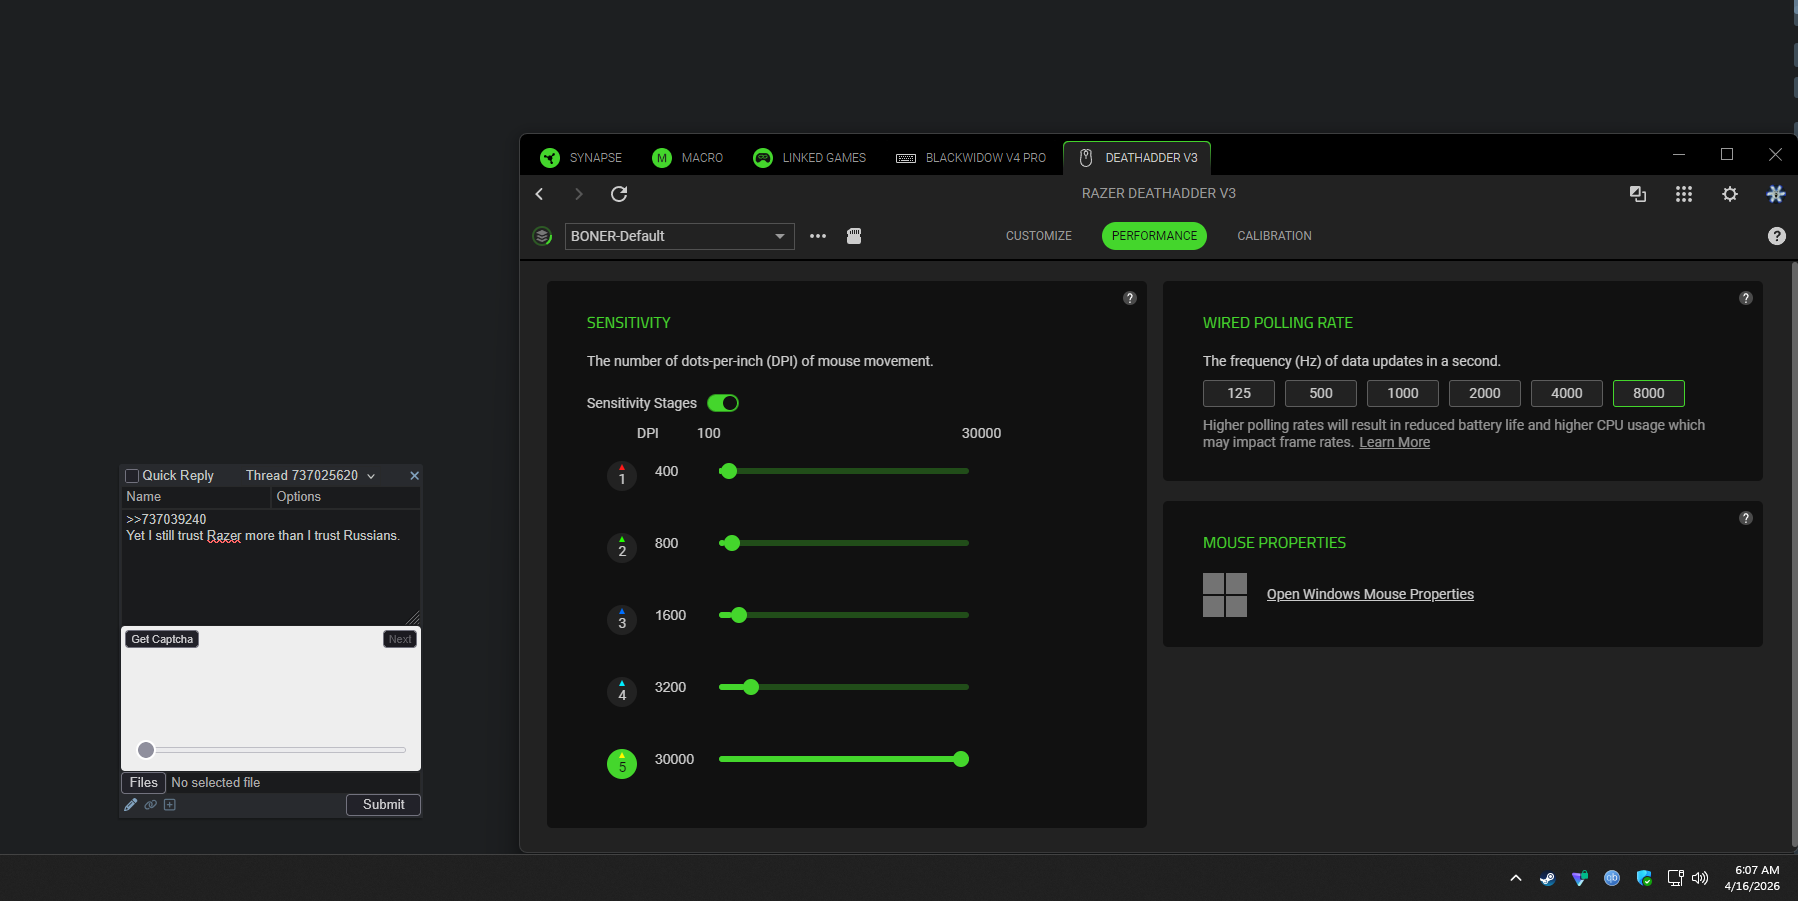1798x901 pixels.
Task: Open the VPN tray icon with padlock
Action: (x=1580, y=878)
